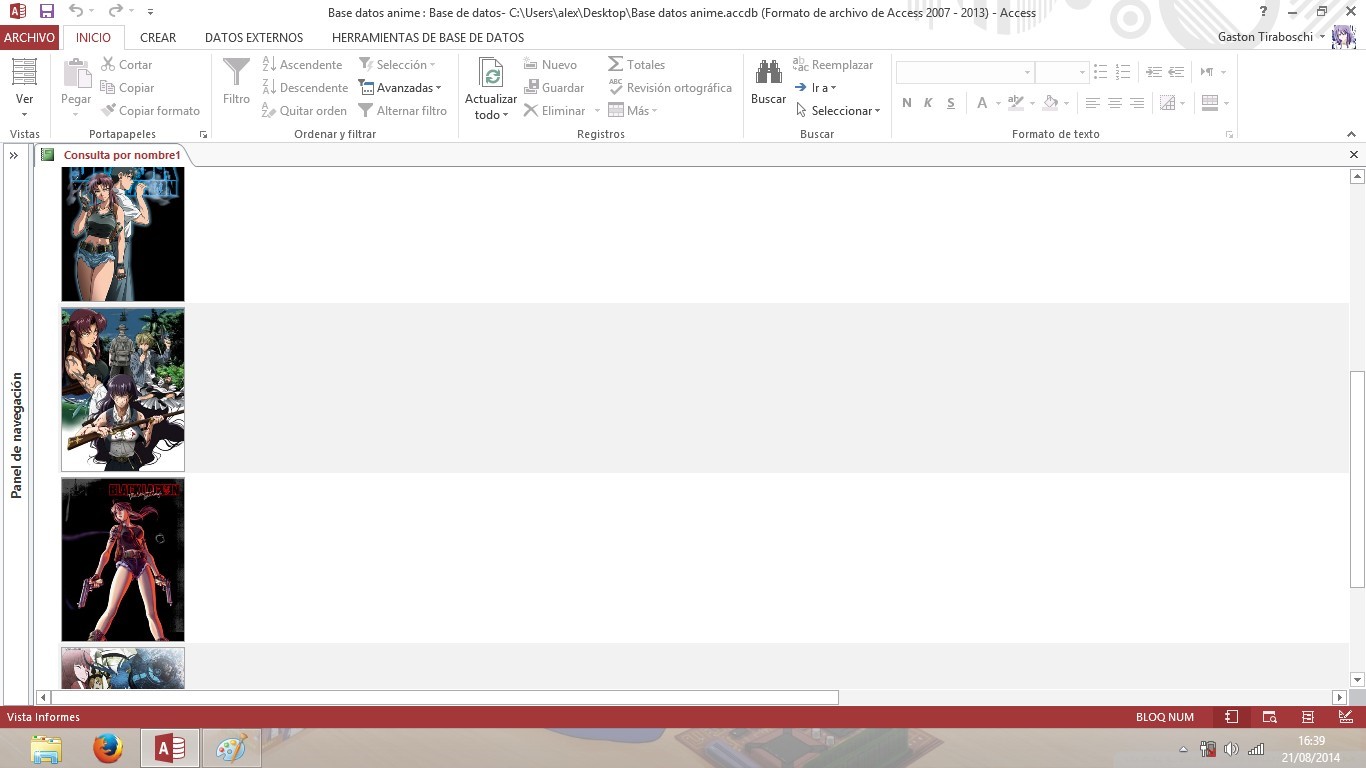Switch to Layout view in status bar
The width and height of the screenshot is (1366, 768).
[x=1307, y=717]
